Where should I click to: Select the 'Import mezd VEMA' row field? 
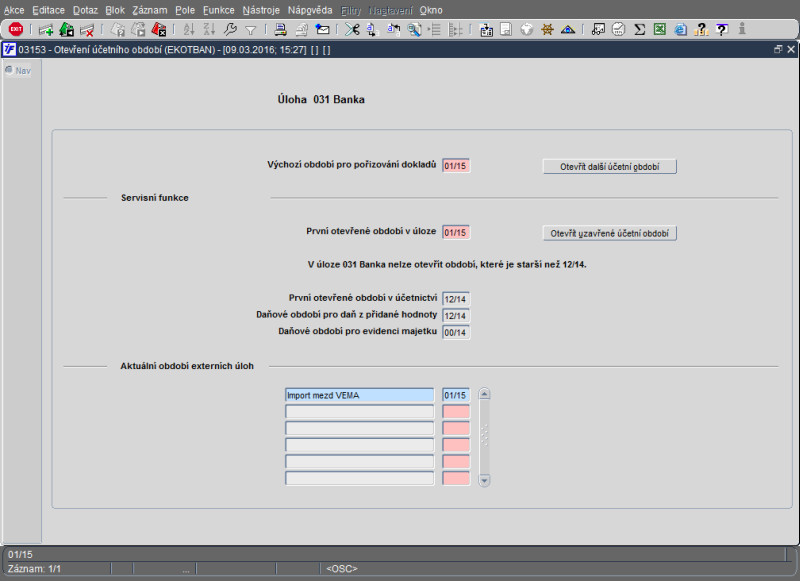coord(359,395)
